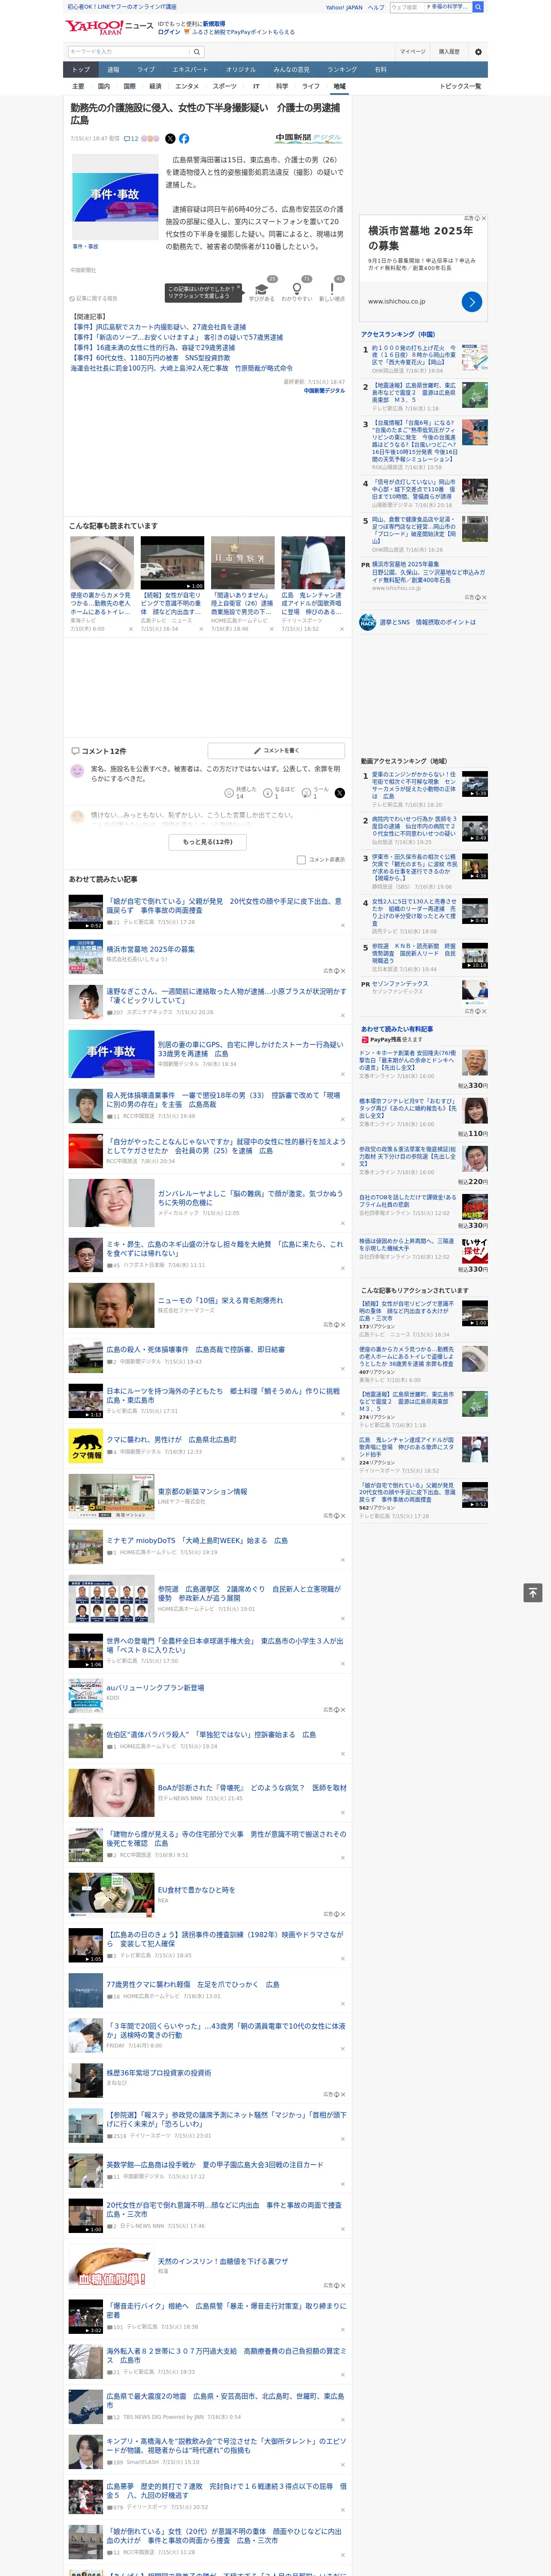Open 東京の新築マンション情報 ad
The image size is (551, 2576).
(x=202, y=1491)
